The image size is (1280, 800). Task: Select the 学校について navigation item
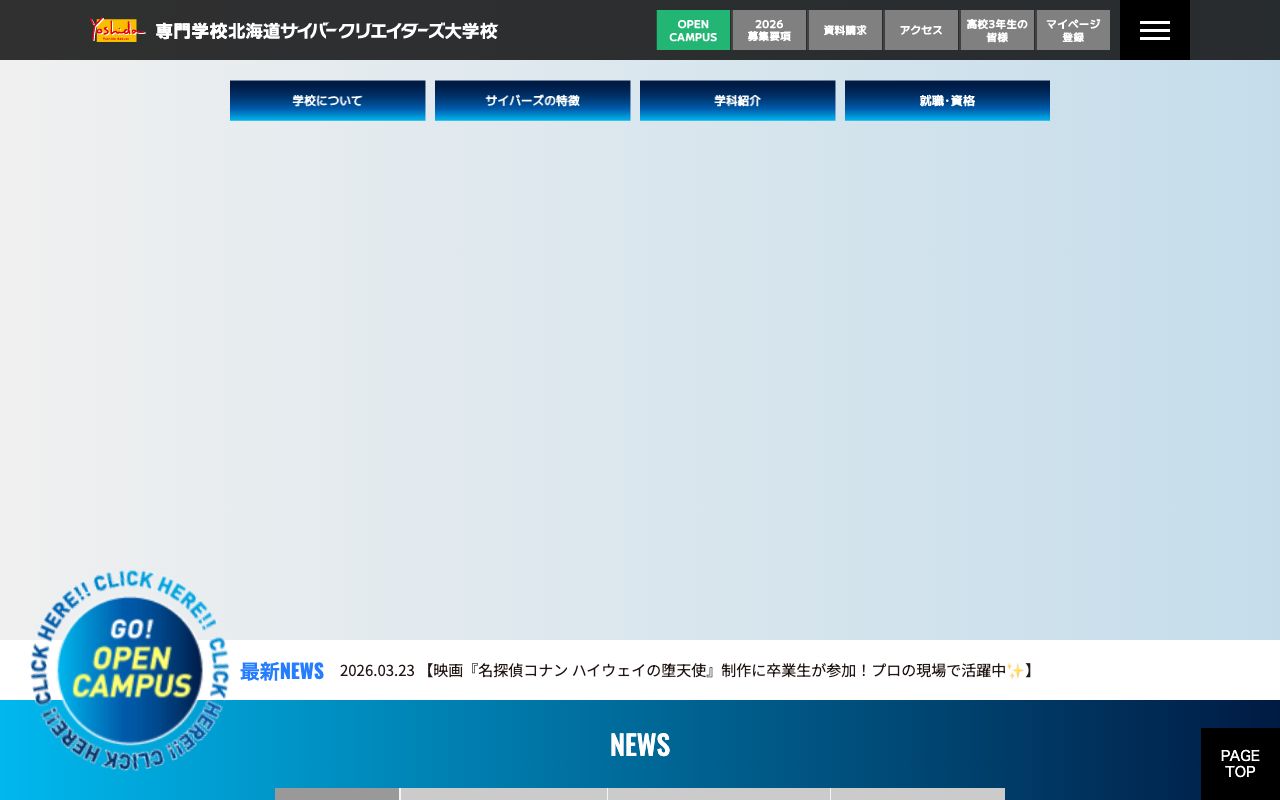[x=327, y=100]
